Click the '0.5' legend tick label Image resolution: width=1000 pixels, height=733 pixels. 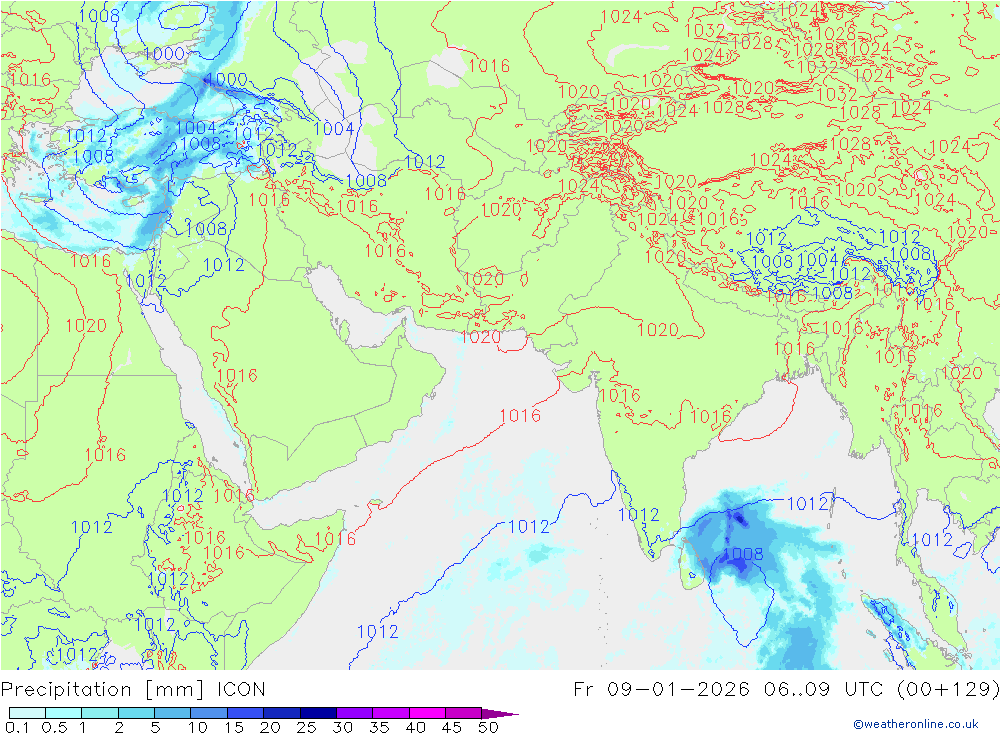click(x=54, y=727)
